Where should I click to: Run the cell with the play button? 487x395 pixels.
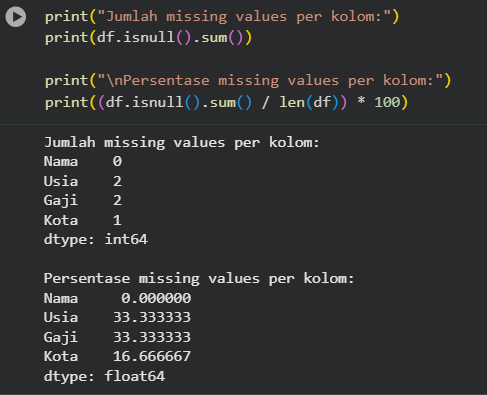click(x=16, y=17)
